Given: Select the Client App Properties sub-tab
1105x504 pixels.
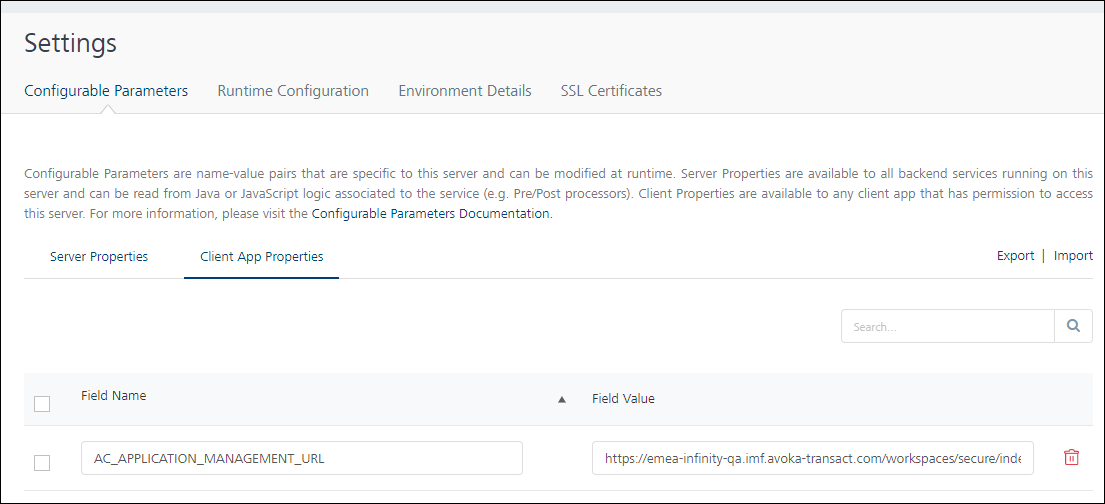Looking at the screenshot, I should click(x=261, y=257).
